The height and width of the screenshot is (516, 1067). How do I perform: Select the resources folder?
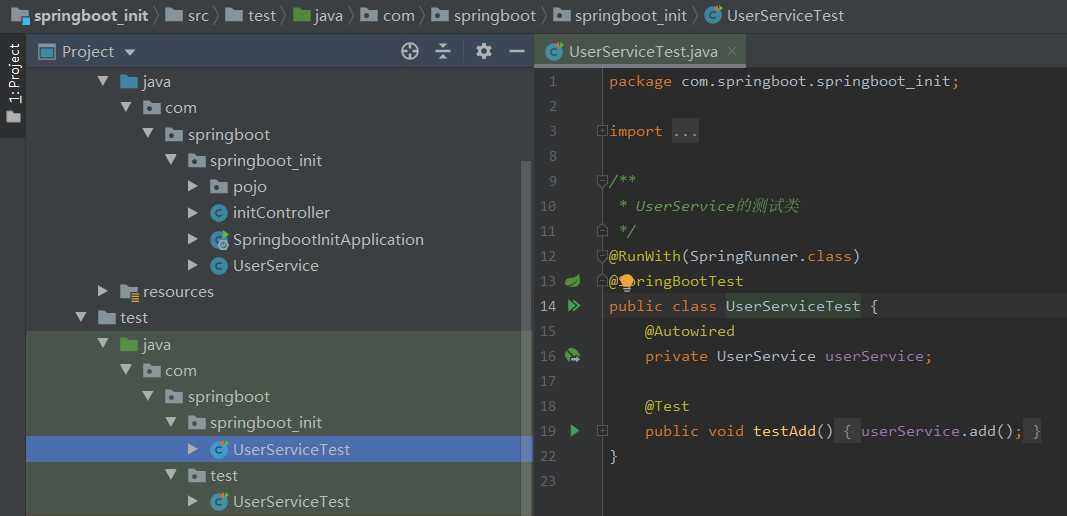(178, 292)
